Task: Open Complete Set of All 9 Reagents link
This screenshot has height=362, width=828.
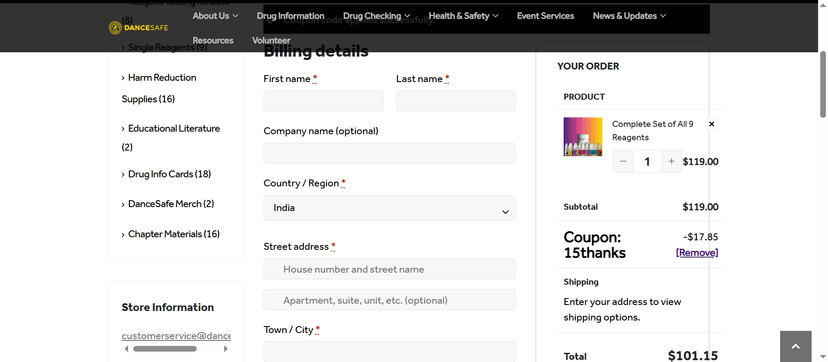Action: (x=653, y=130)
